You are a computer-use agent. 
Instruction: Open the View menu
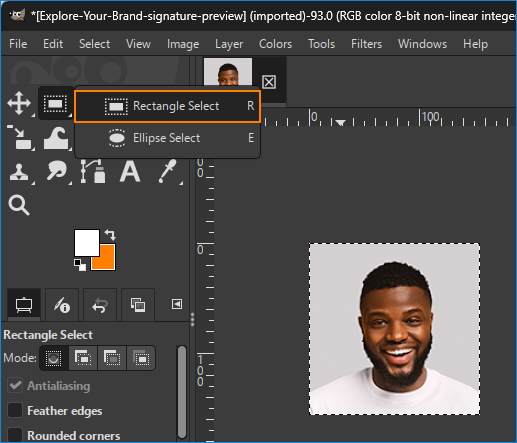coord(138,44)
